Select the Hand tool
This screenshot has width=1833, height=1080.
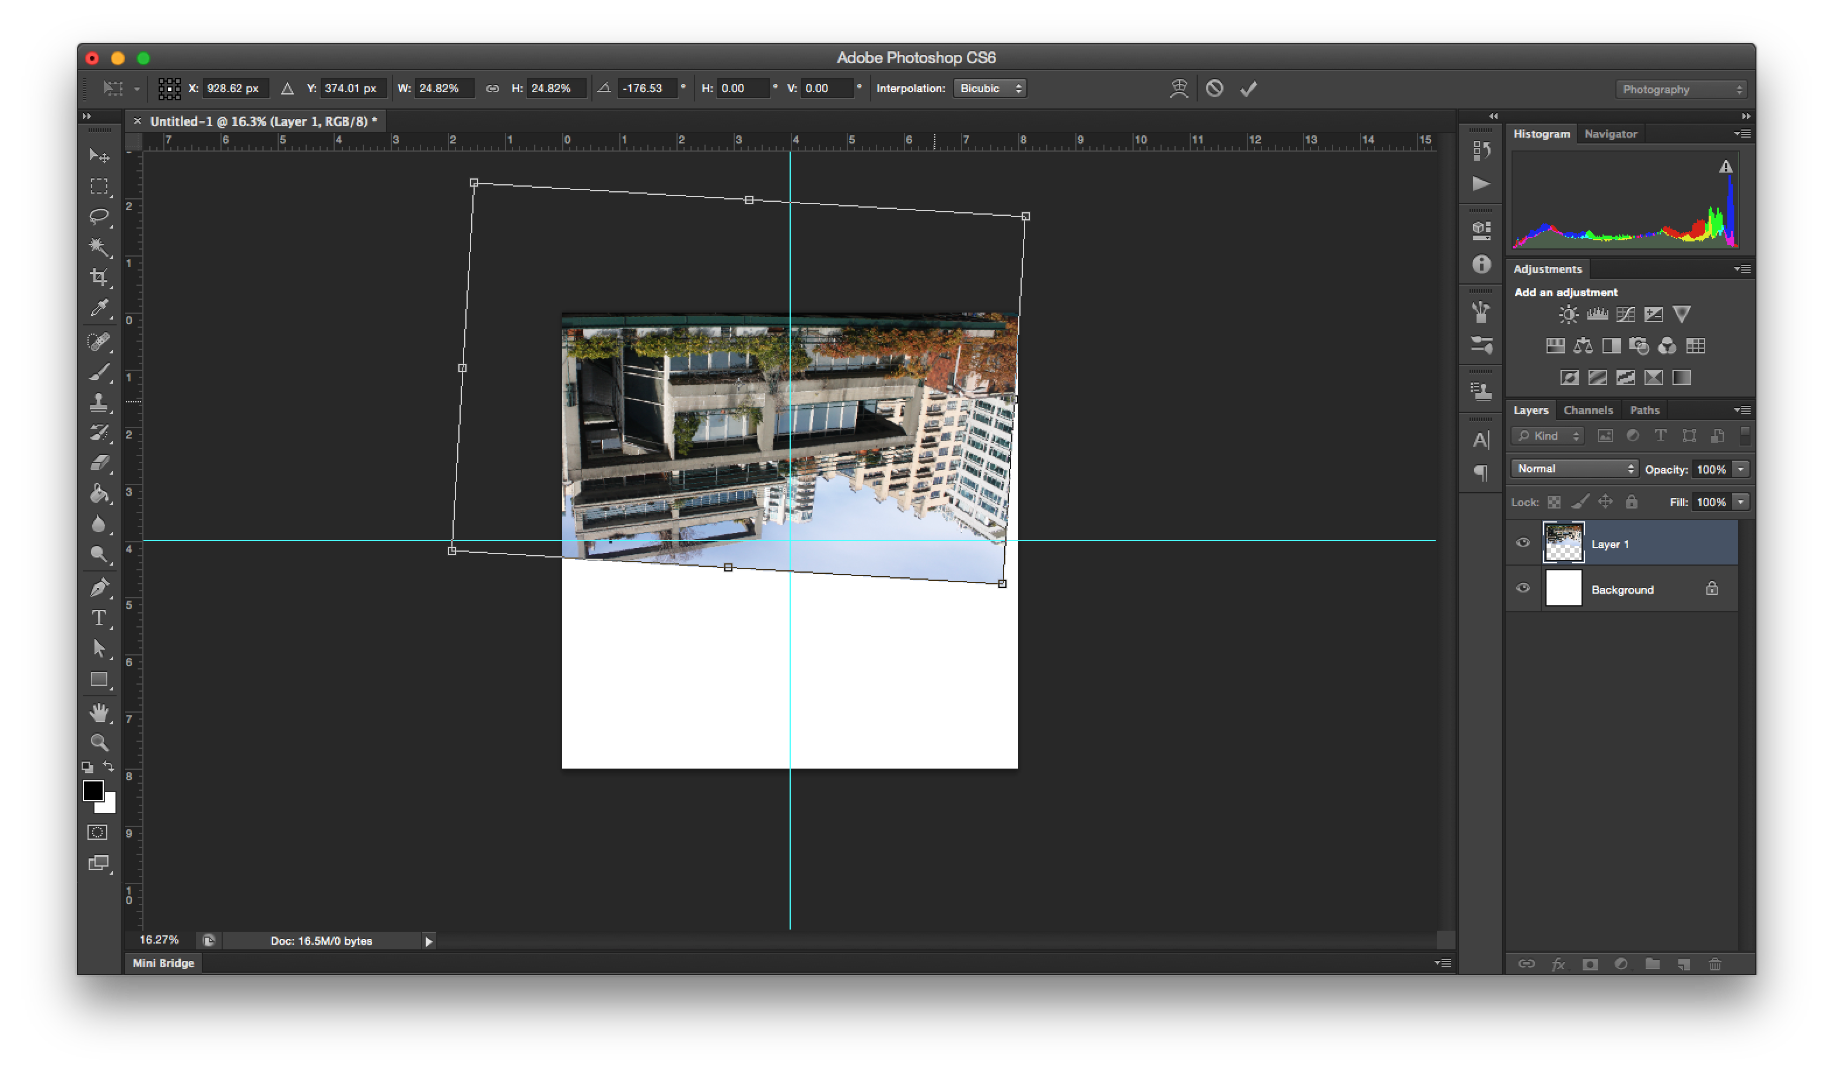click(99, 712)
